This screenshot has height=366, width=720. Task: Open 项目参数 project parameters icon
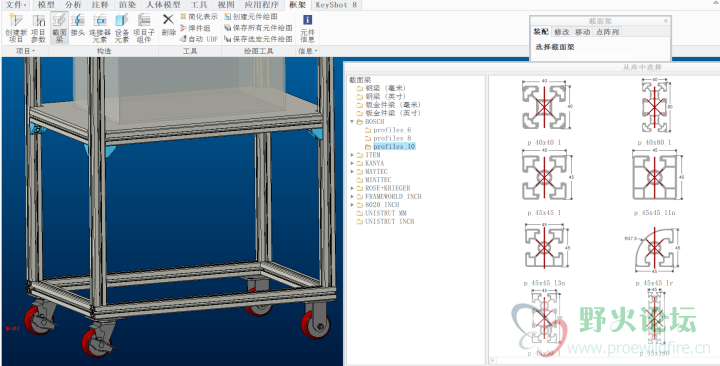click(39, 28)
